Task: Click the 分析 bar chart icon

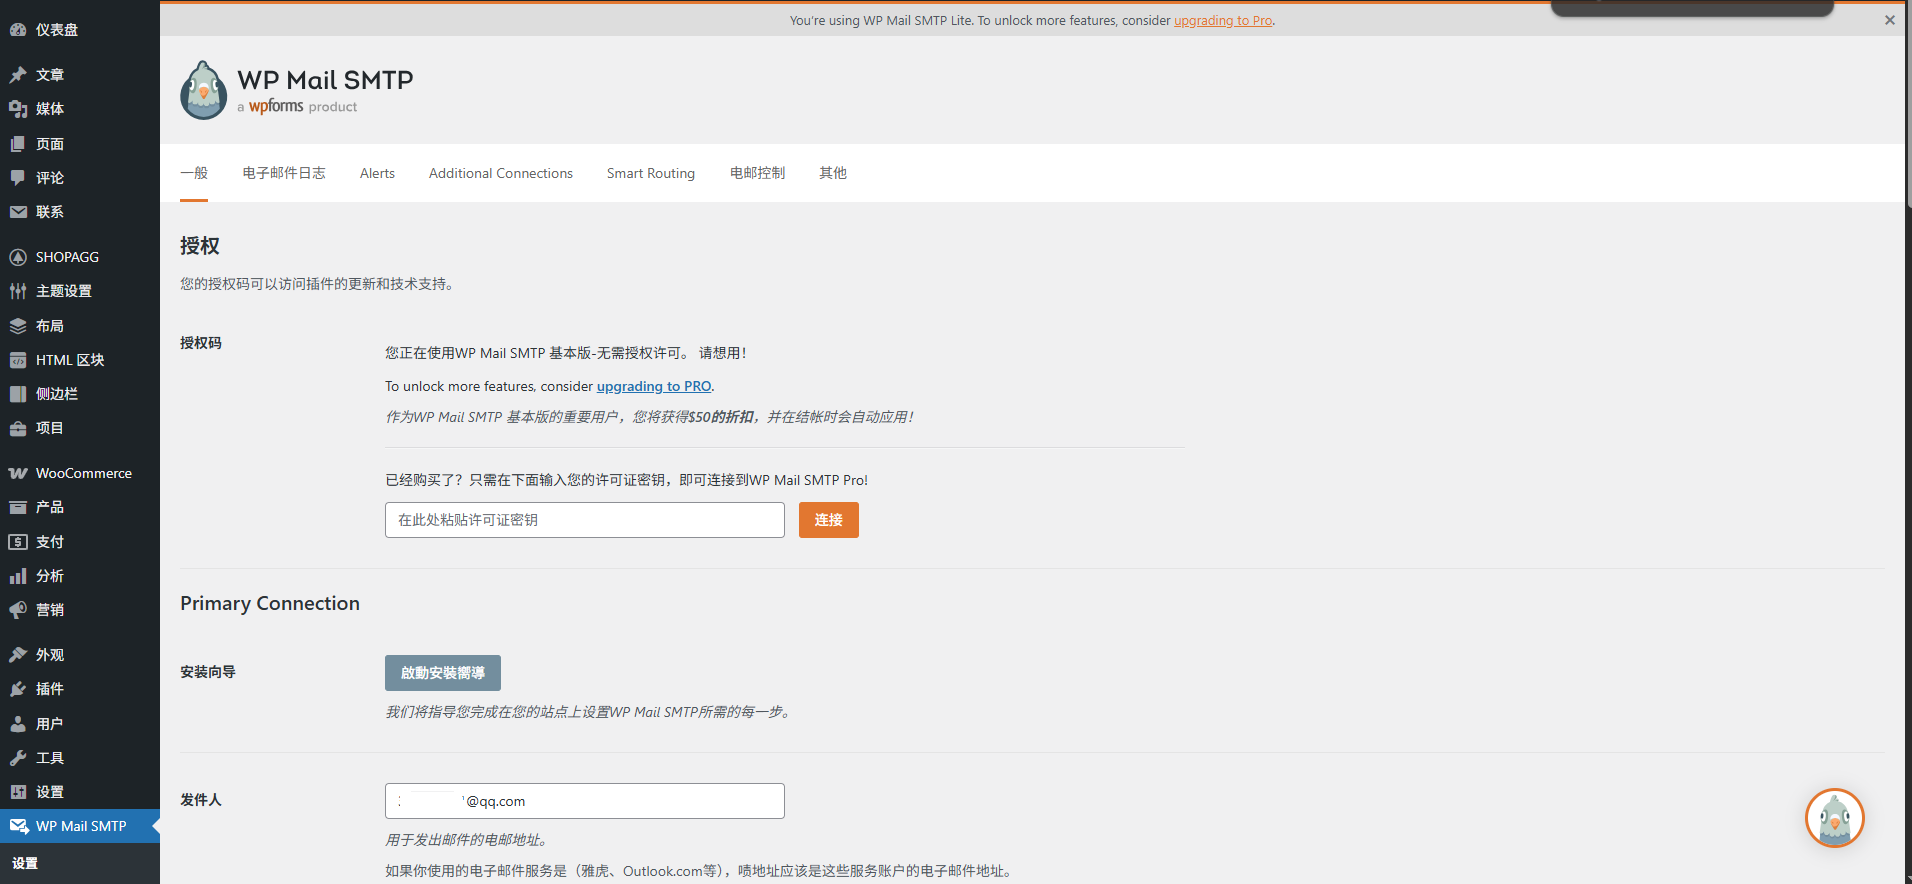Action: (18, 576)
